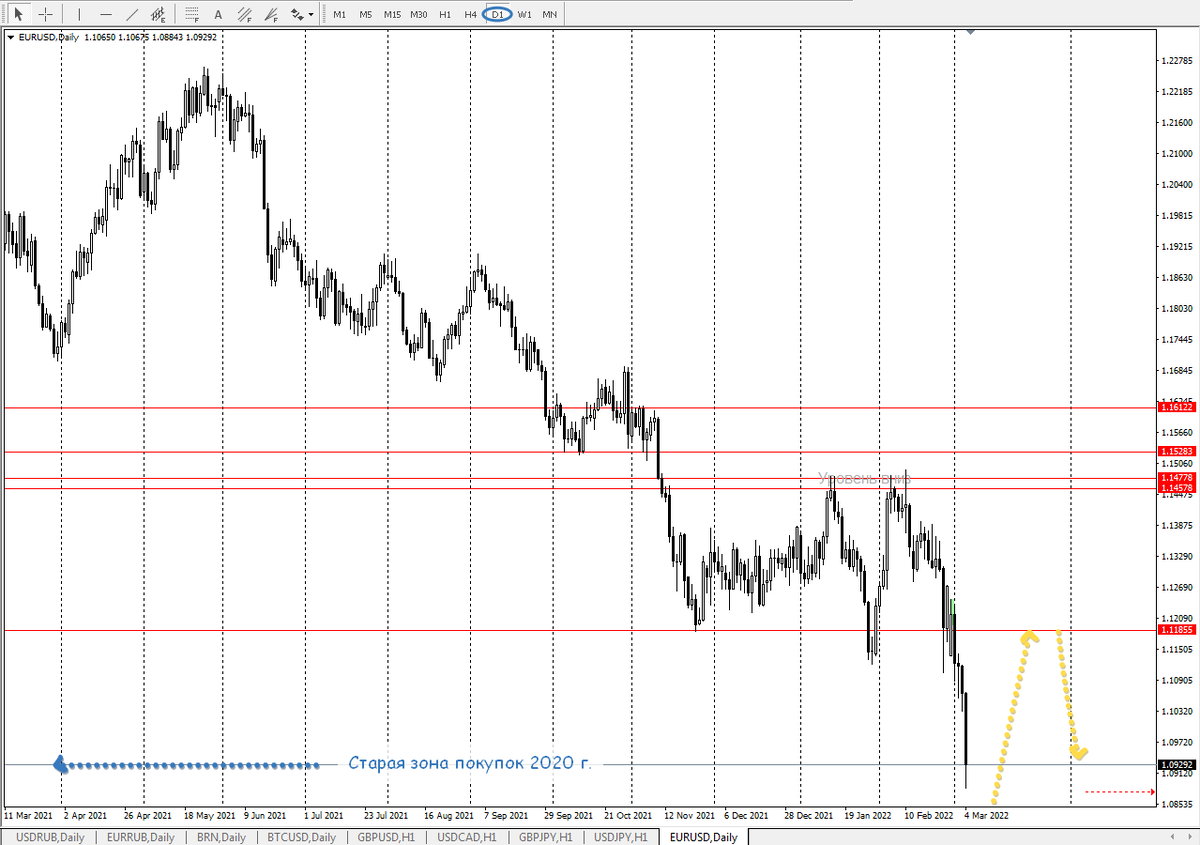The width and height of the screenshot is (1200, 845).
Task: Open the USDCAD,H1 chart tab
Action: pos(468,837)
